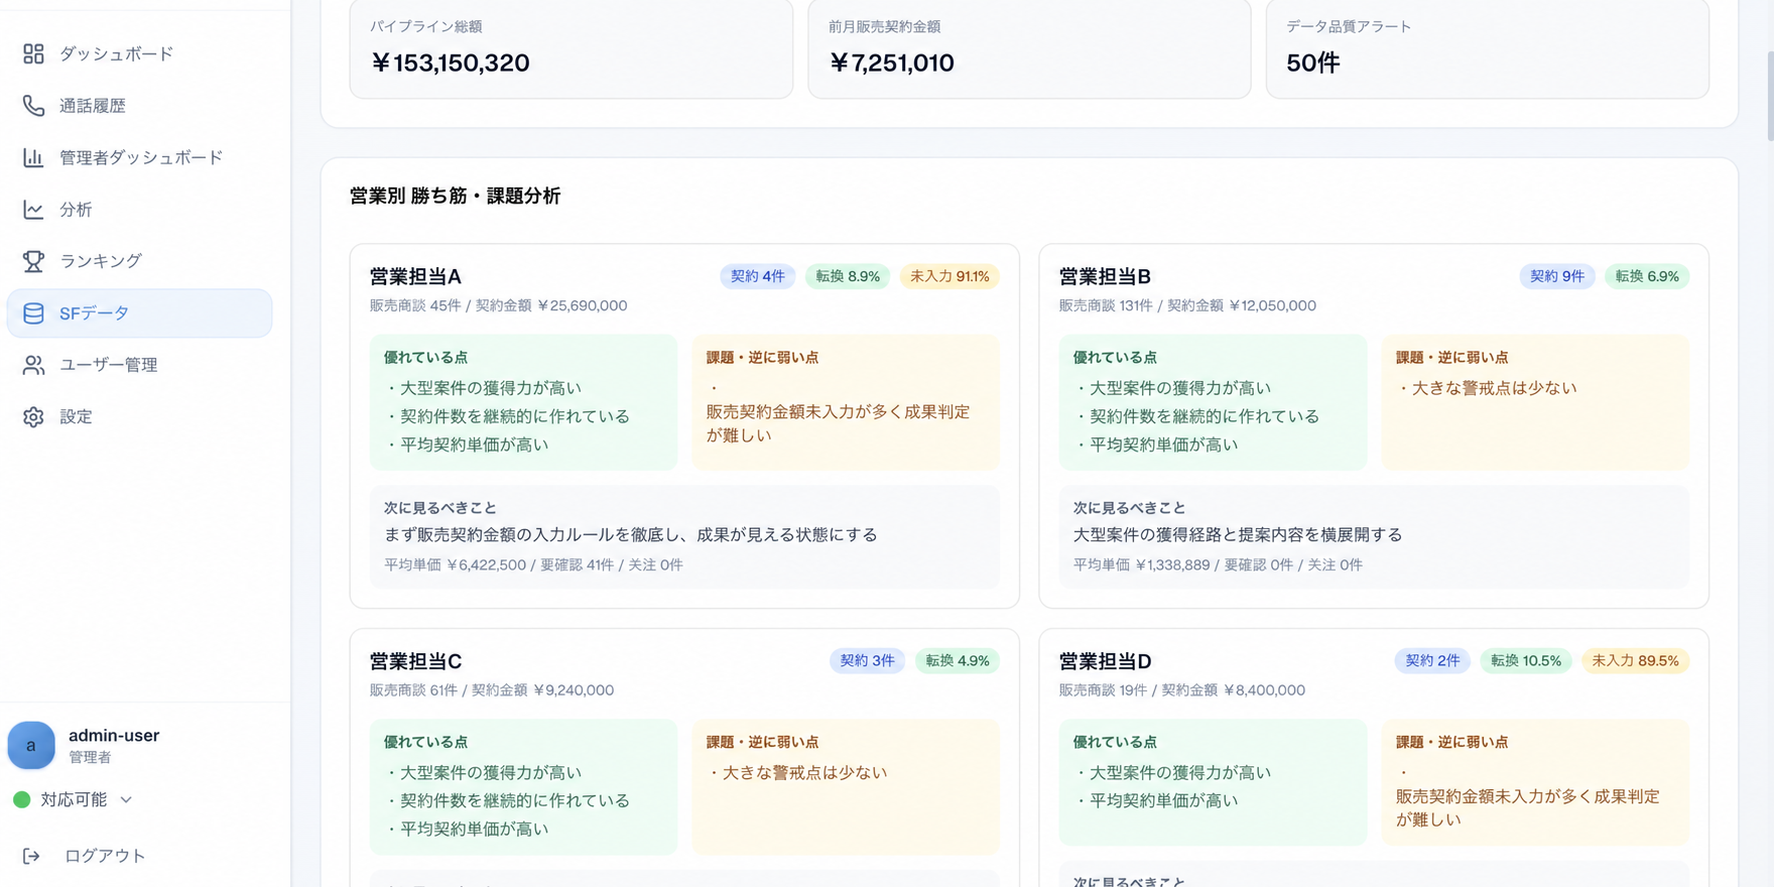Open the ランキング menu item
The image size is (1774, 887).
click(139, 261)
